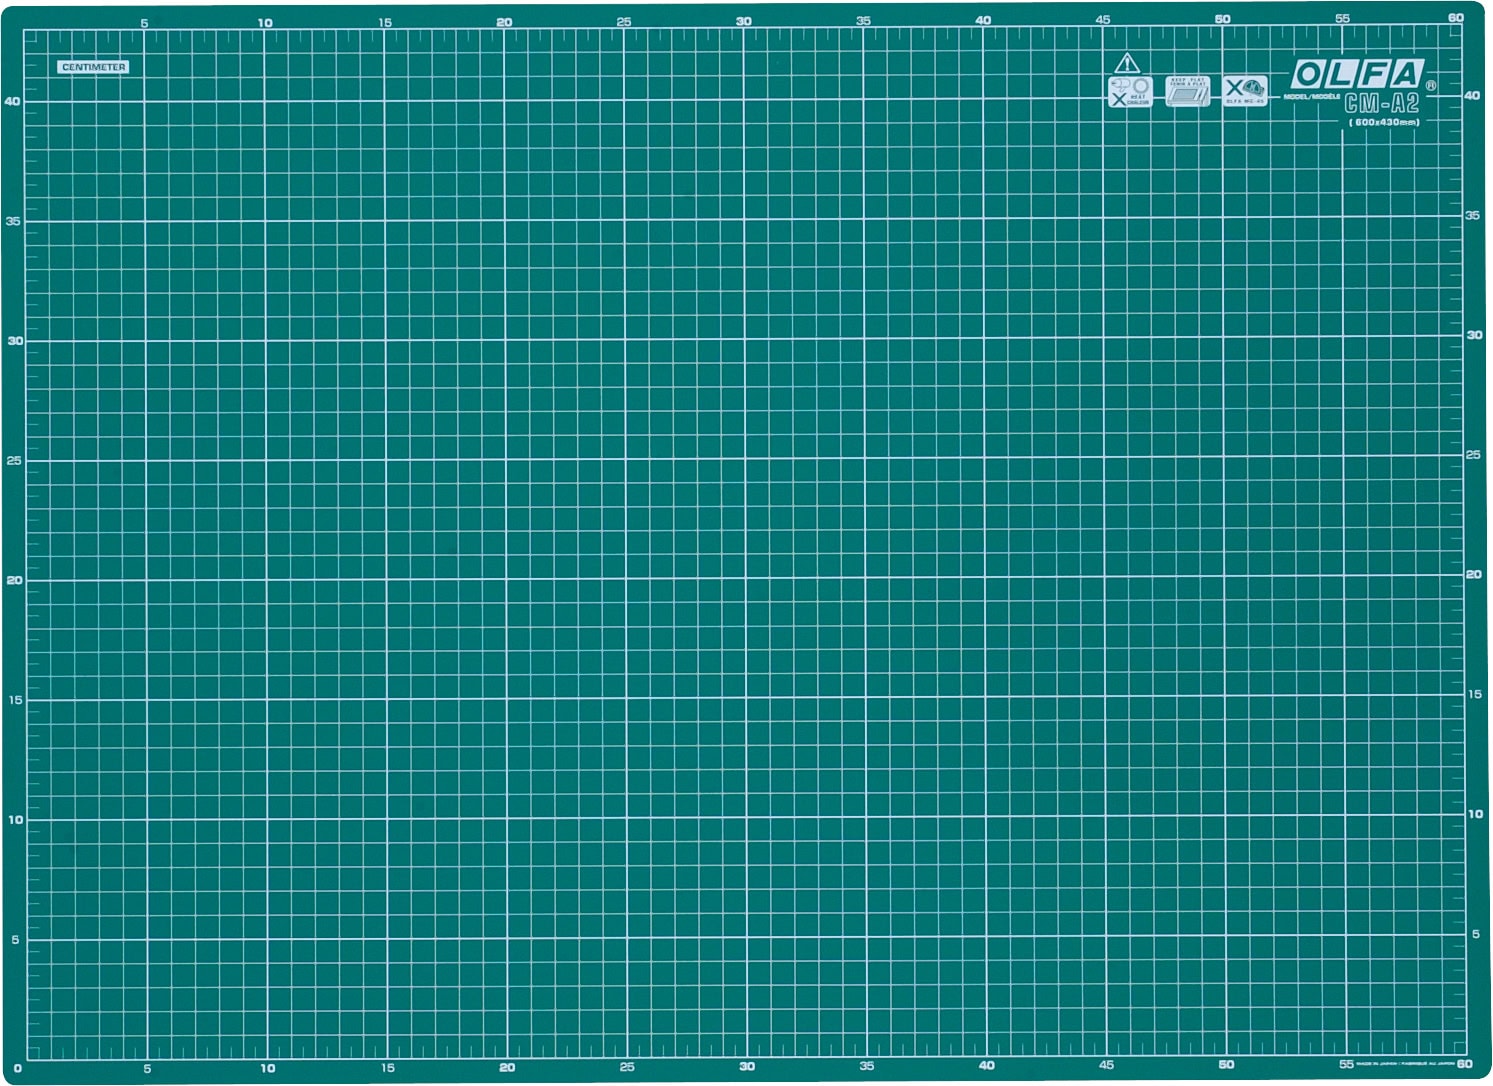Click the 600x430mm size text
Image resolution: width=1493 pixels, height=1086 pixels.
coord(1384,122)
